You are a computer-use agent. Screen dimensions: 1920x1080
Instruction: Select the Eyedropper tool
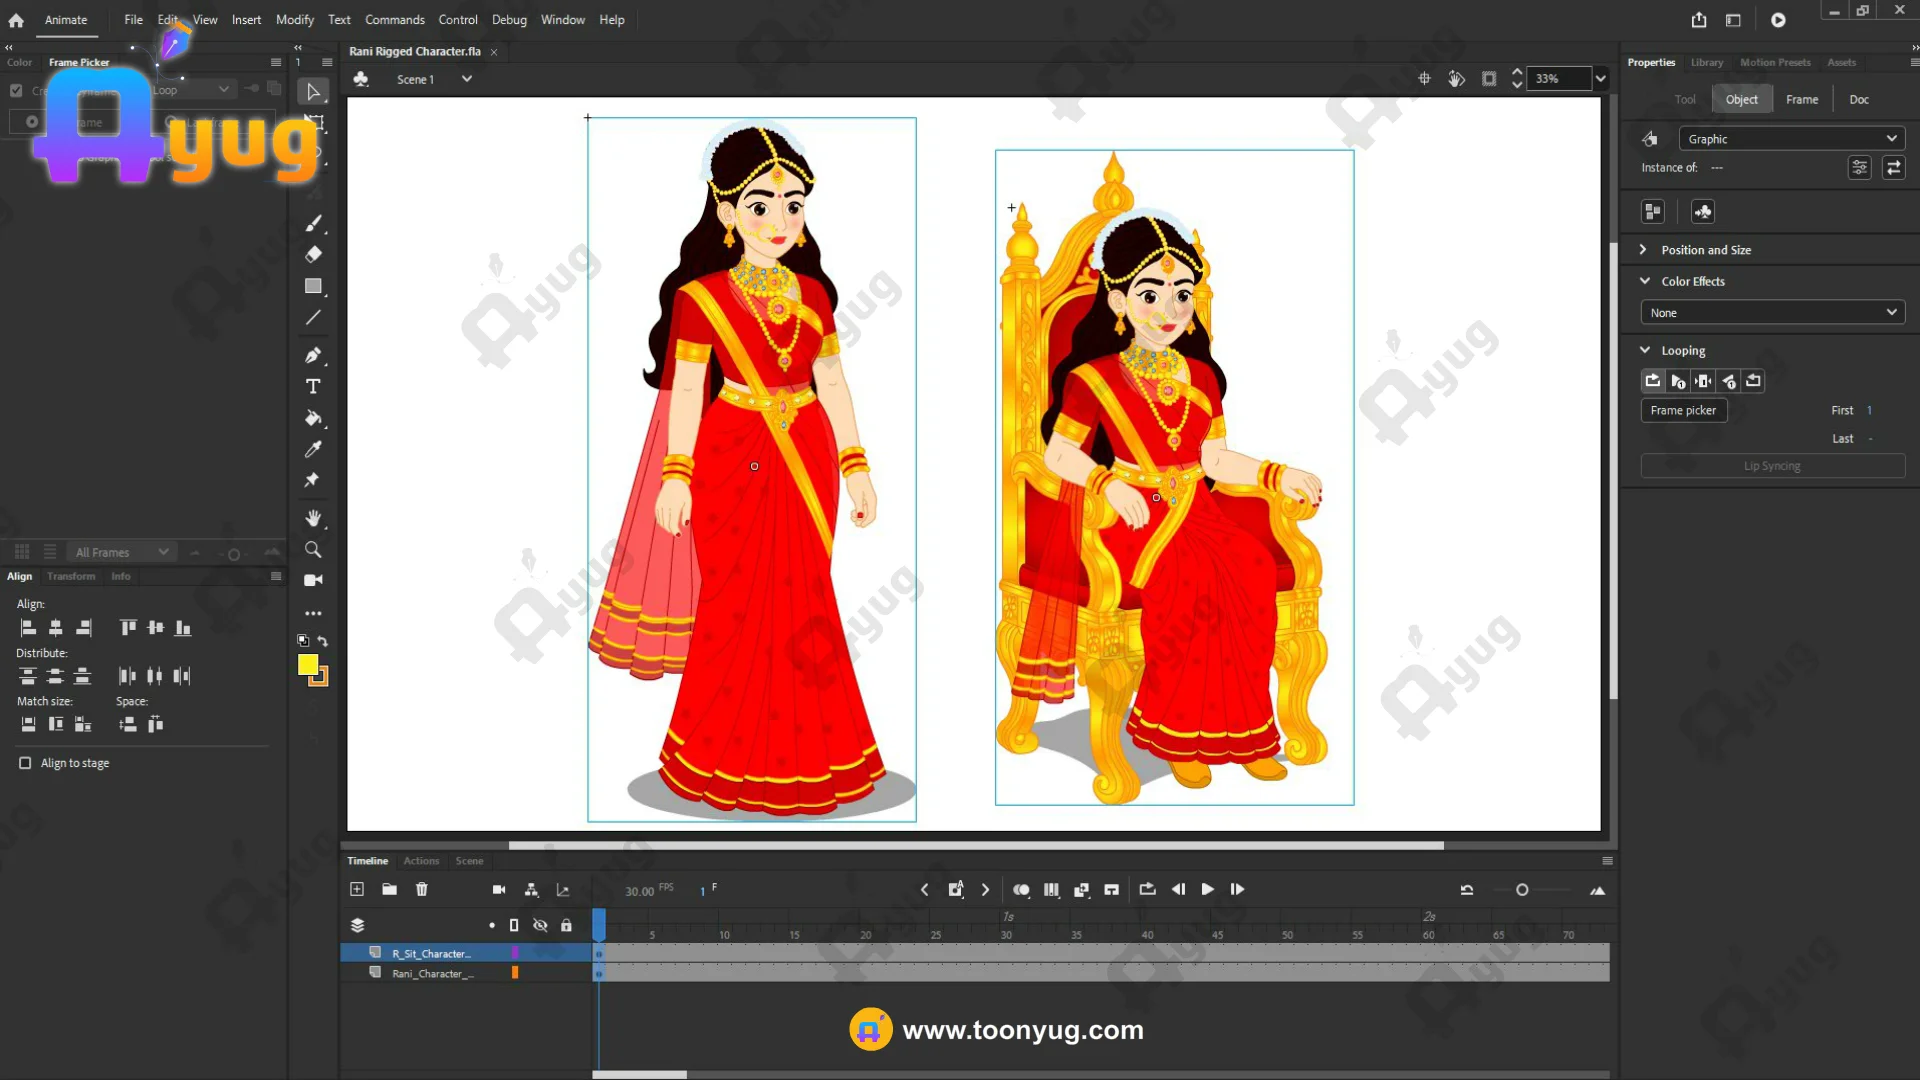pos(313,449)
